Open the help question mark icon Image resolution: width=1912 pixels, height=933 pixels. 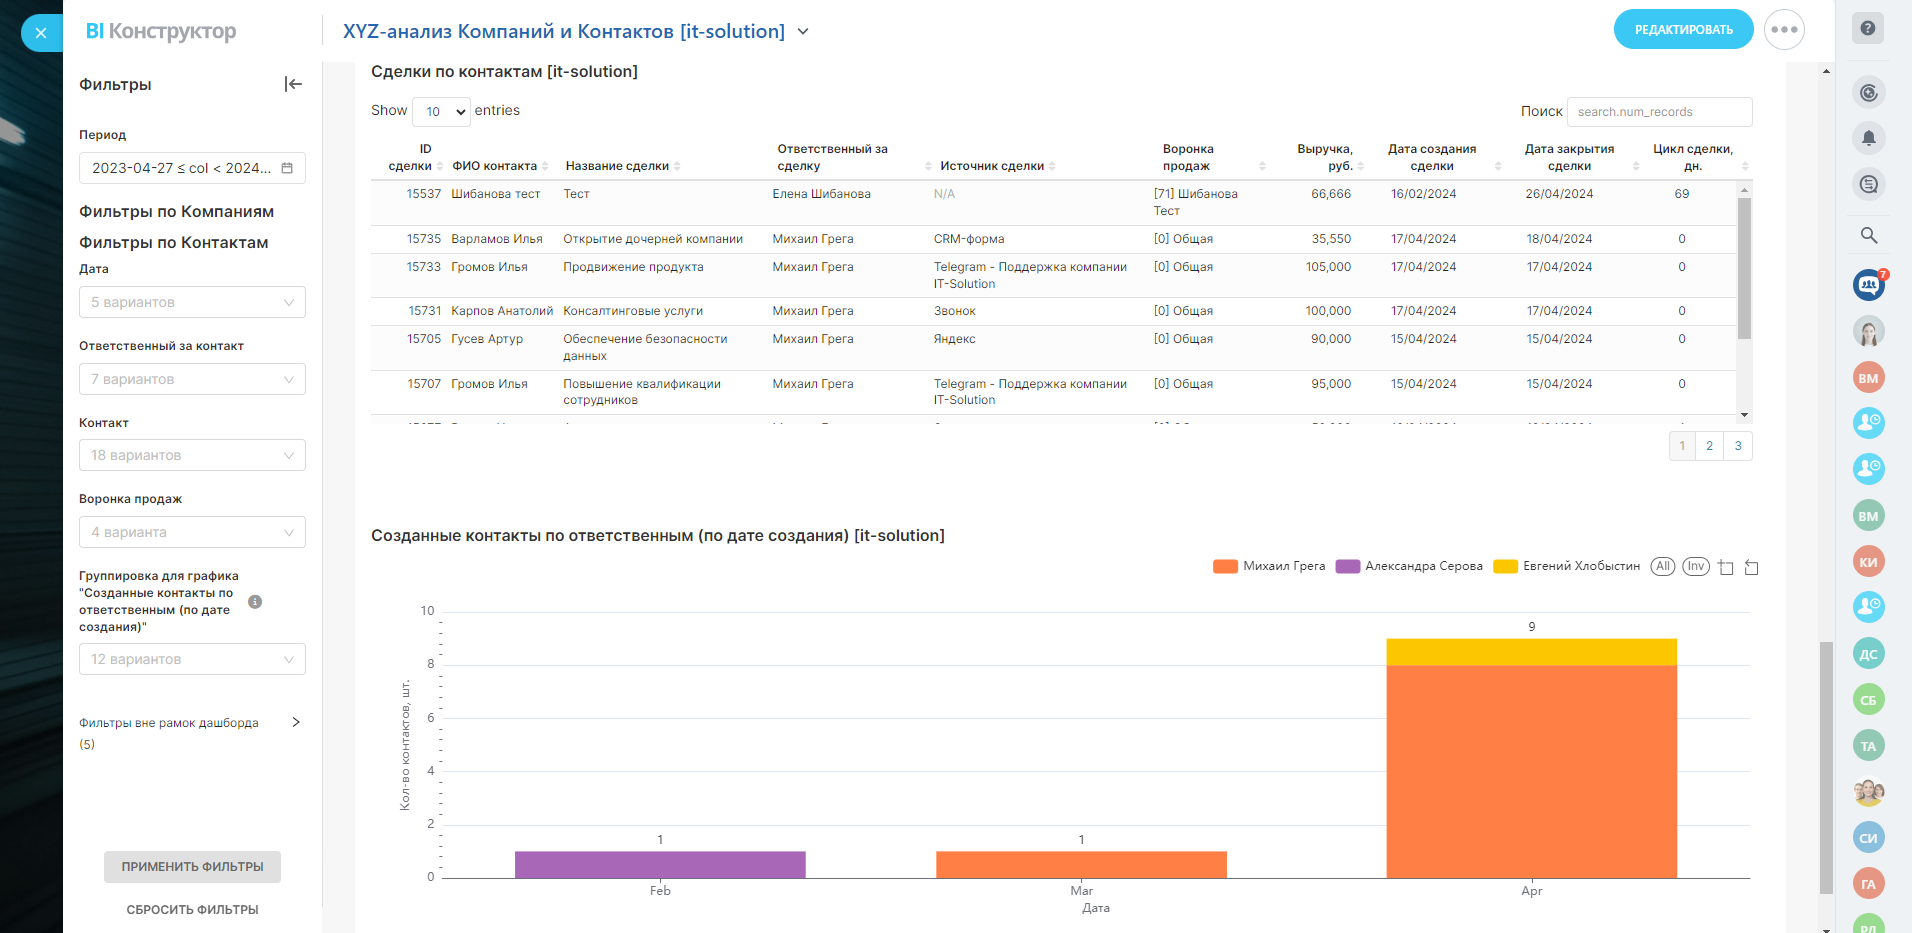(1867, 29)
